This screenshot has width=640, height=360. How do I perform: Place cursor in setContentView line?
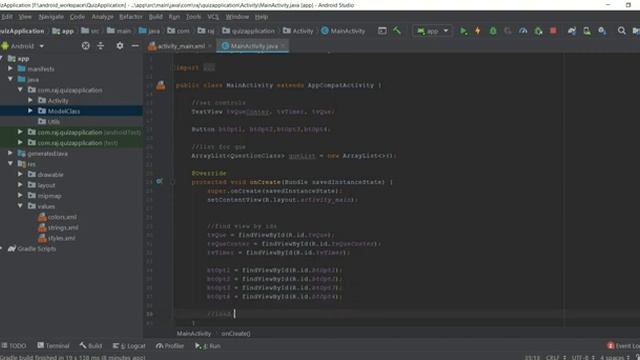(x=282, y=200)
